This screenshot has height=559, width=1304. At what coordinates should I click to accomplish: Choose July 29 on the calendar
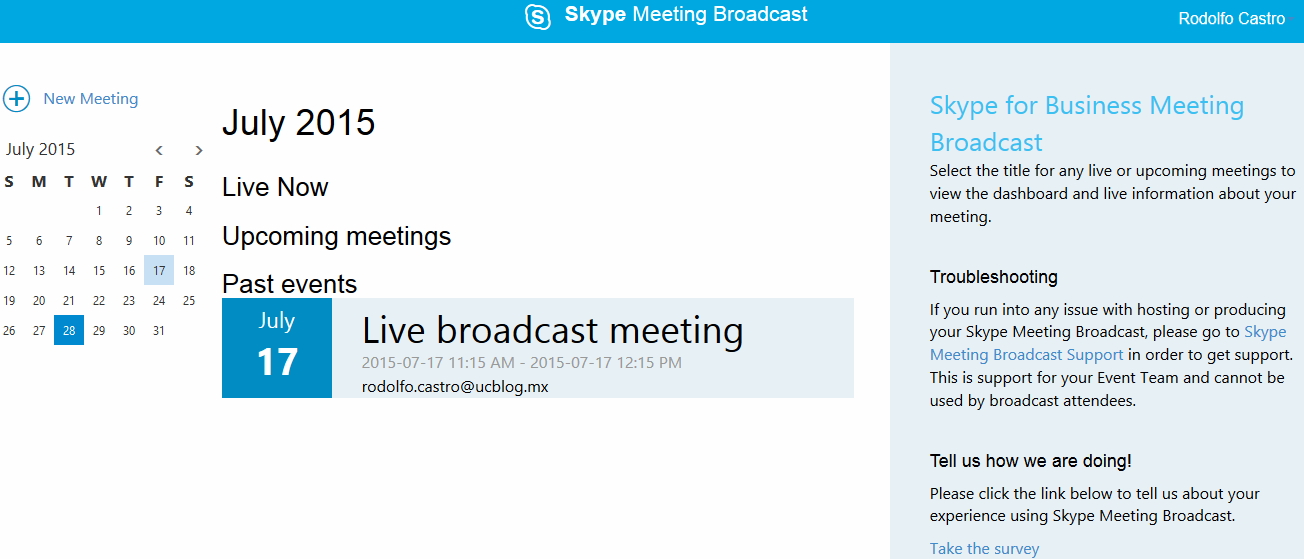[x=99, y=330]
